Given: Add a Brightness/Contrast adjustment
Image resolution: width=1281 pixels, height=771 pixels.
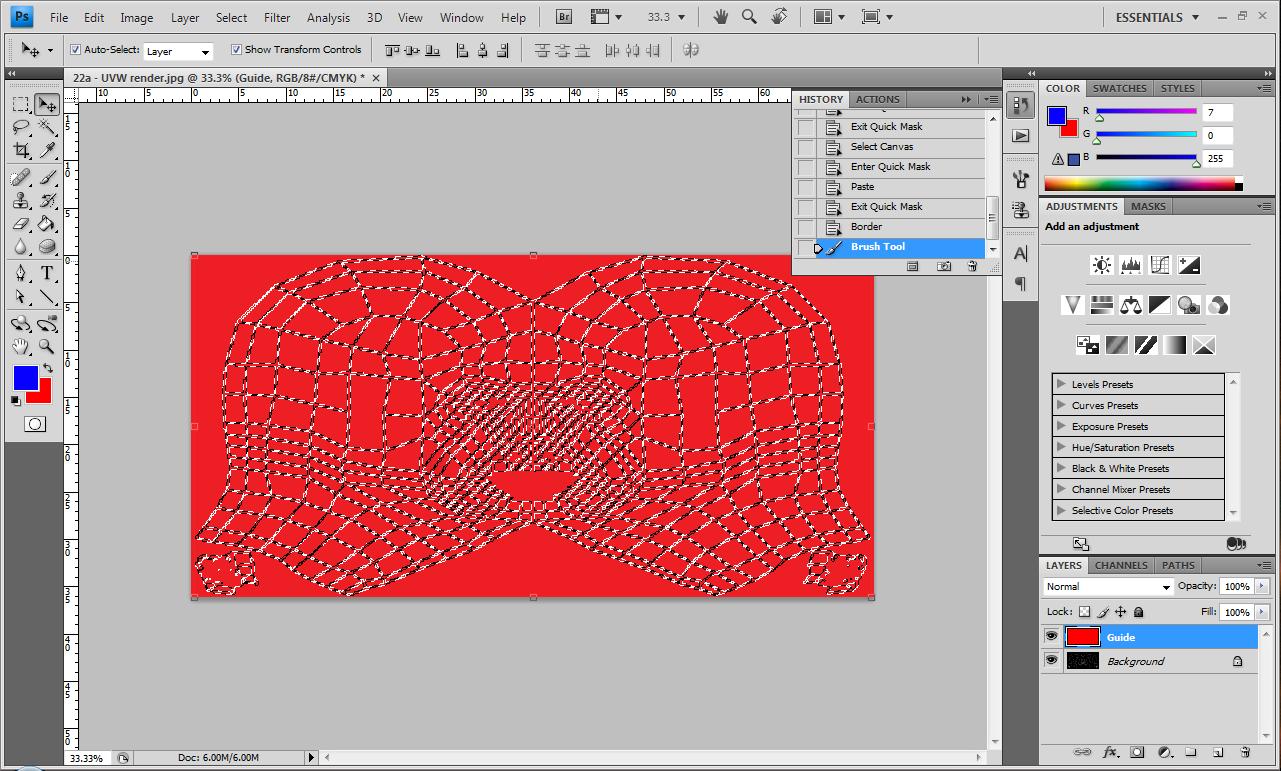Looking at the screenshot, I should [x=1102, y=265].
